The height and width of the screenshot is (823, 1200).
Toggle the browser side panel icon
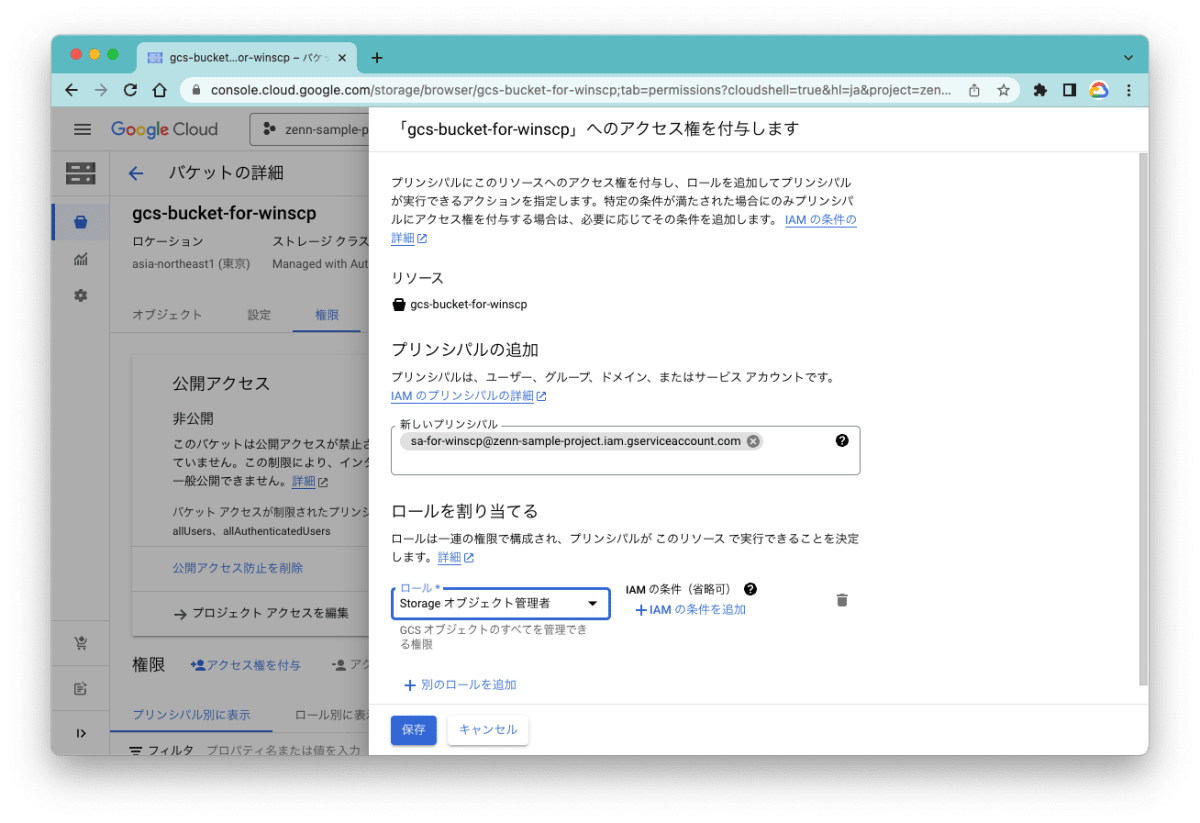(1069, 90)
